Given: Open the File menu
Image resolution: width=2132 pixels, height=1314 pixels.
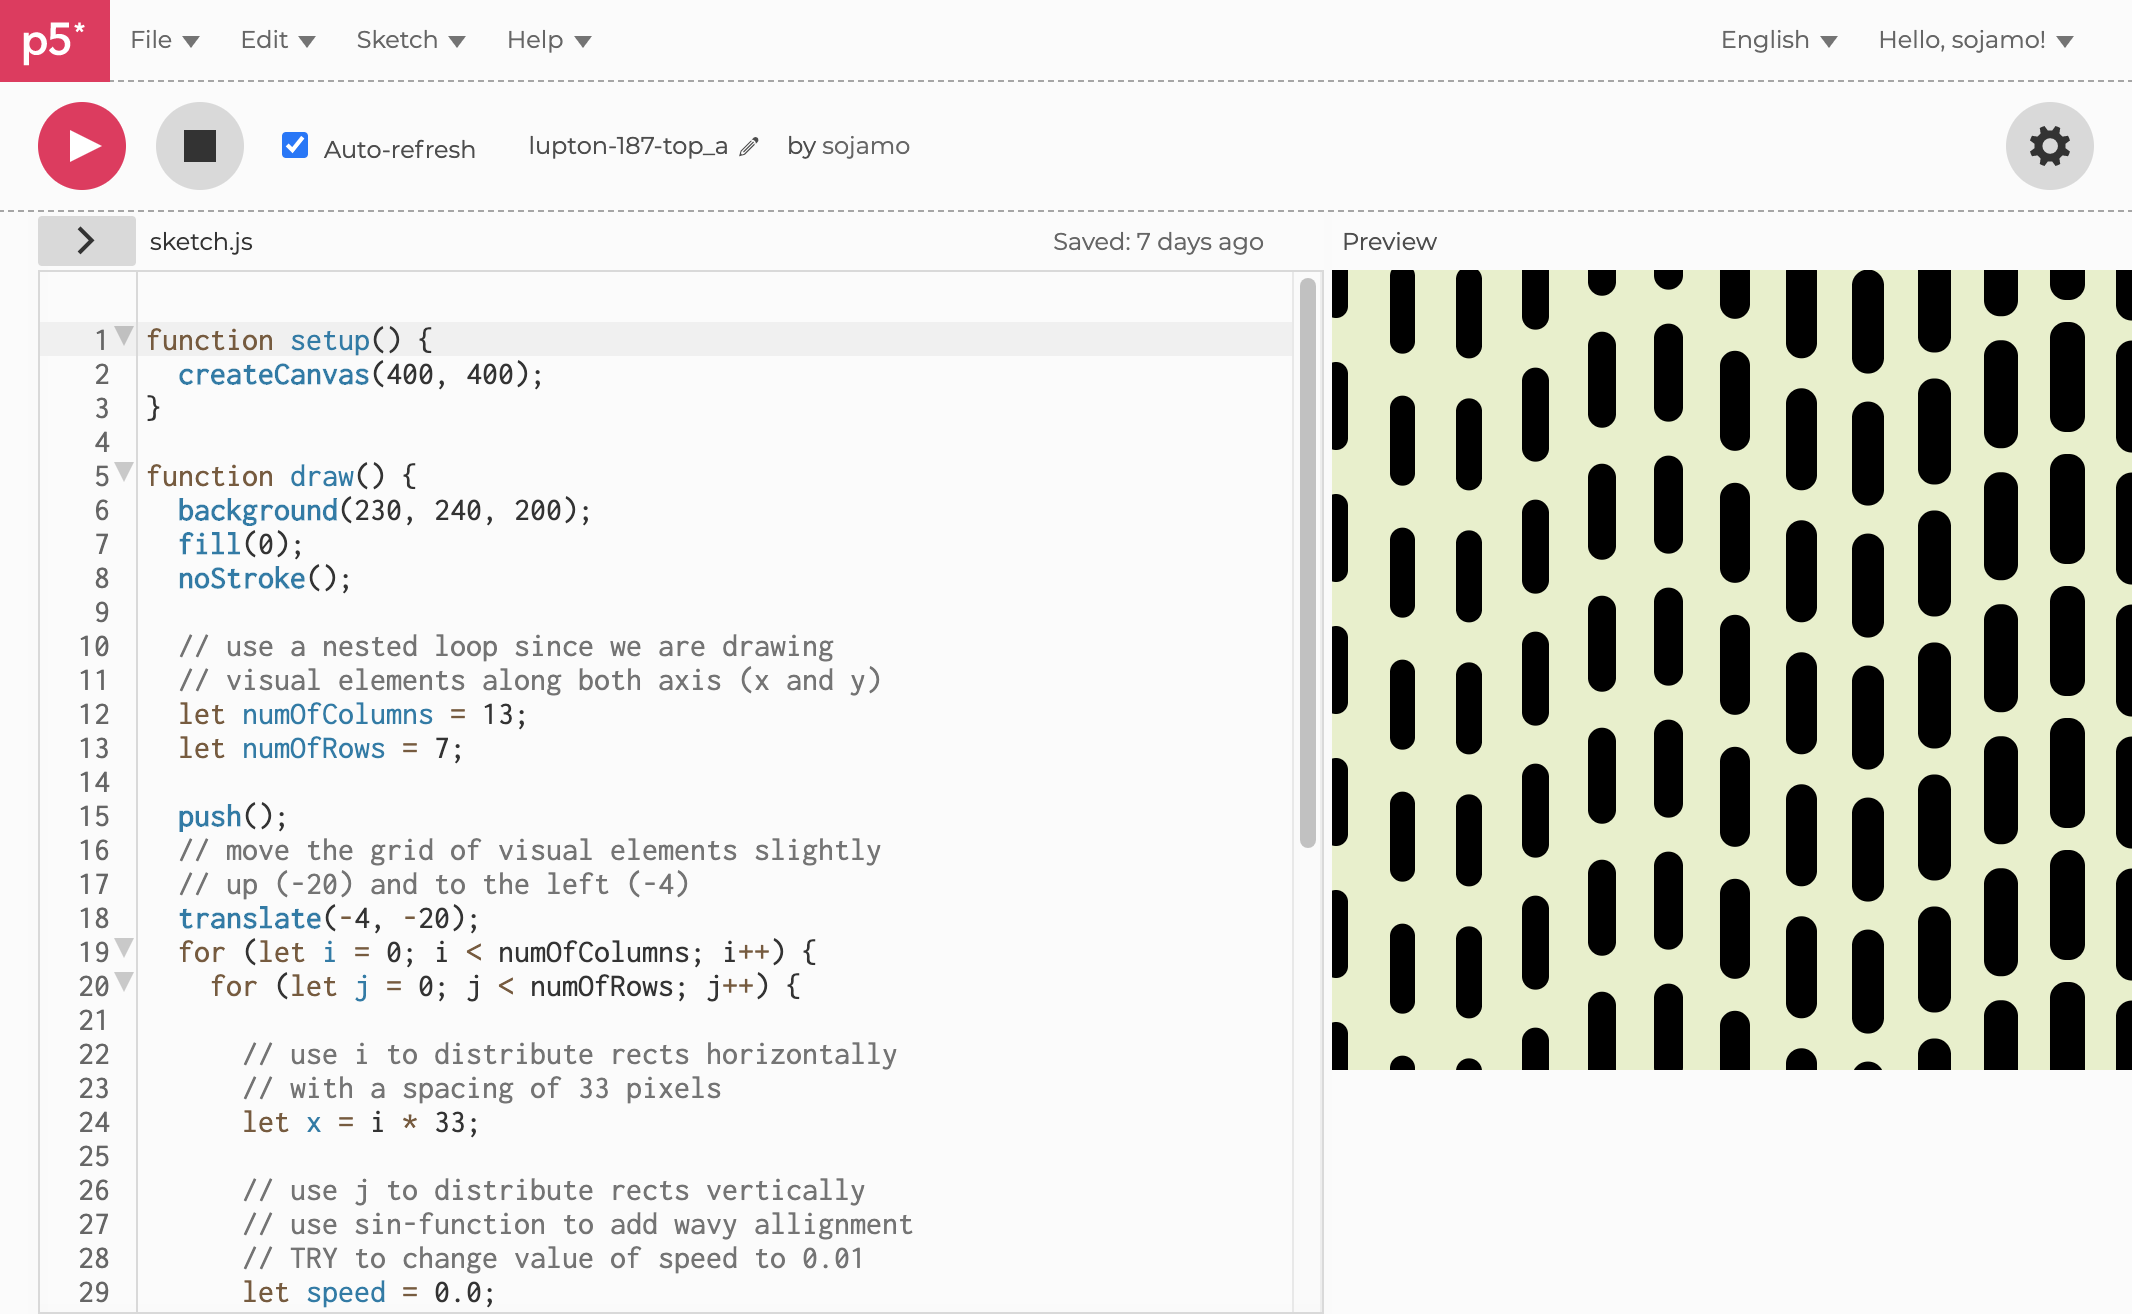Looking at the screenshot, I should (x=164, y=40).
